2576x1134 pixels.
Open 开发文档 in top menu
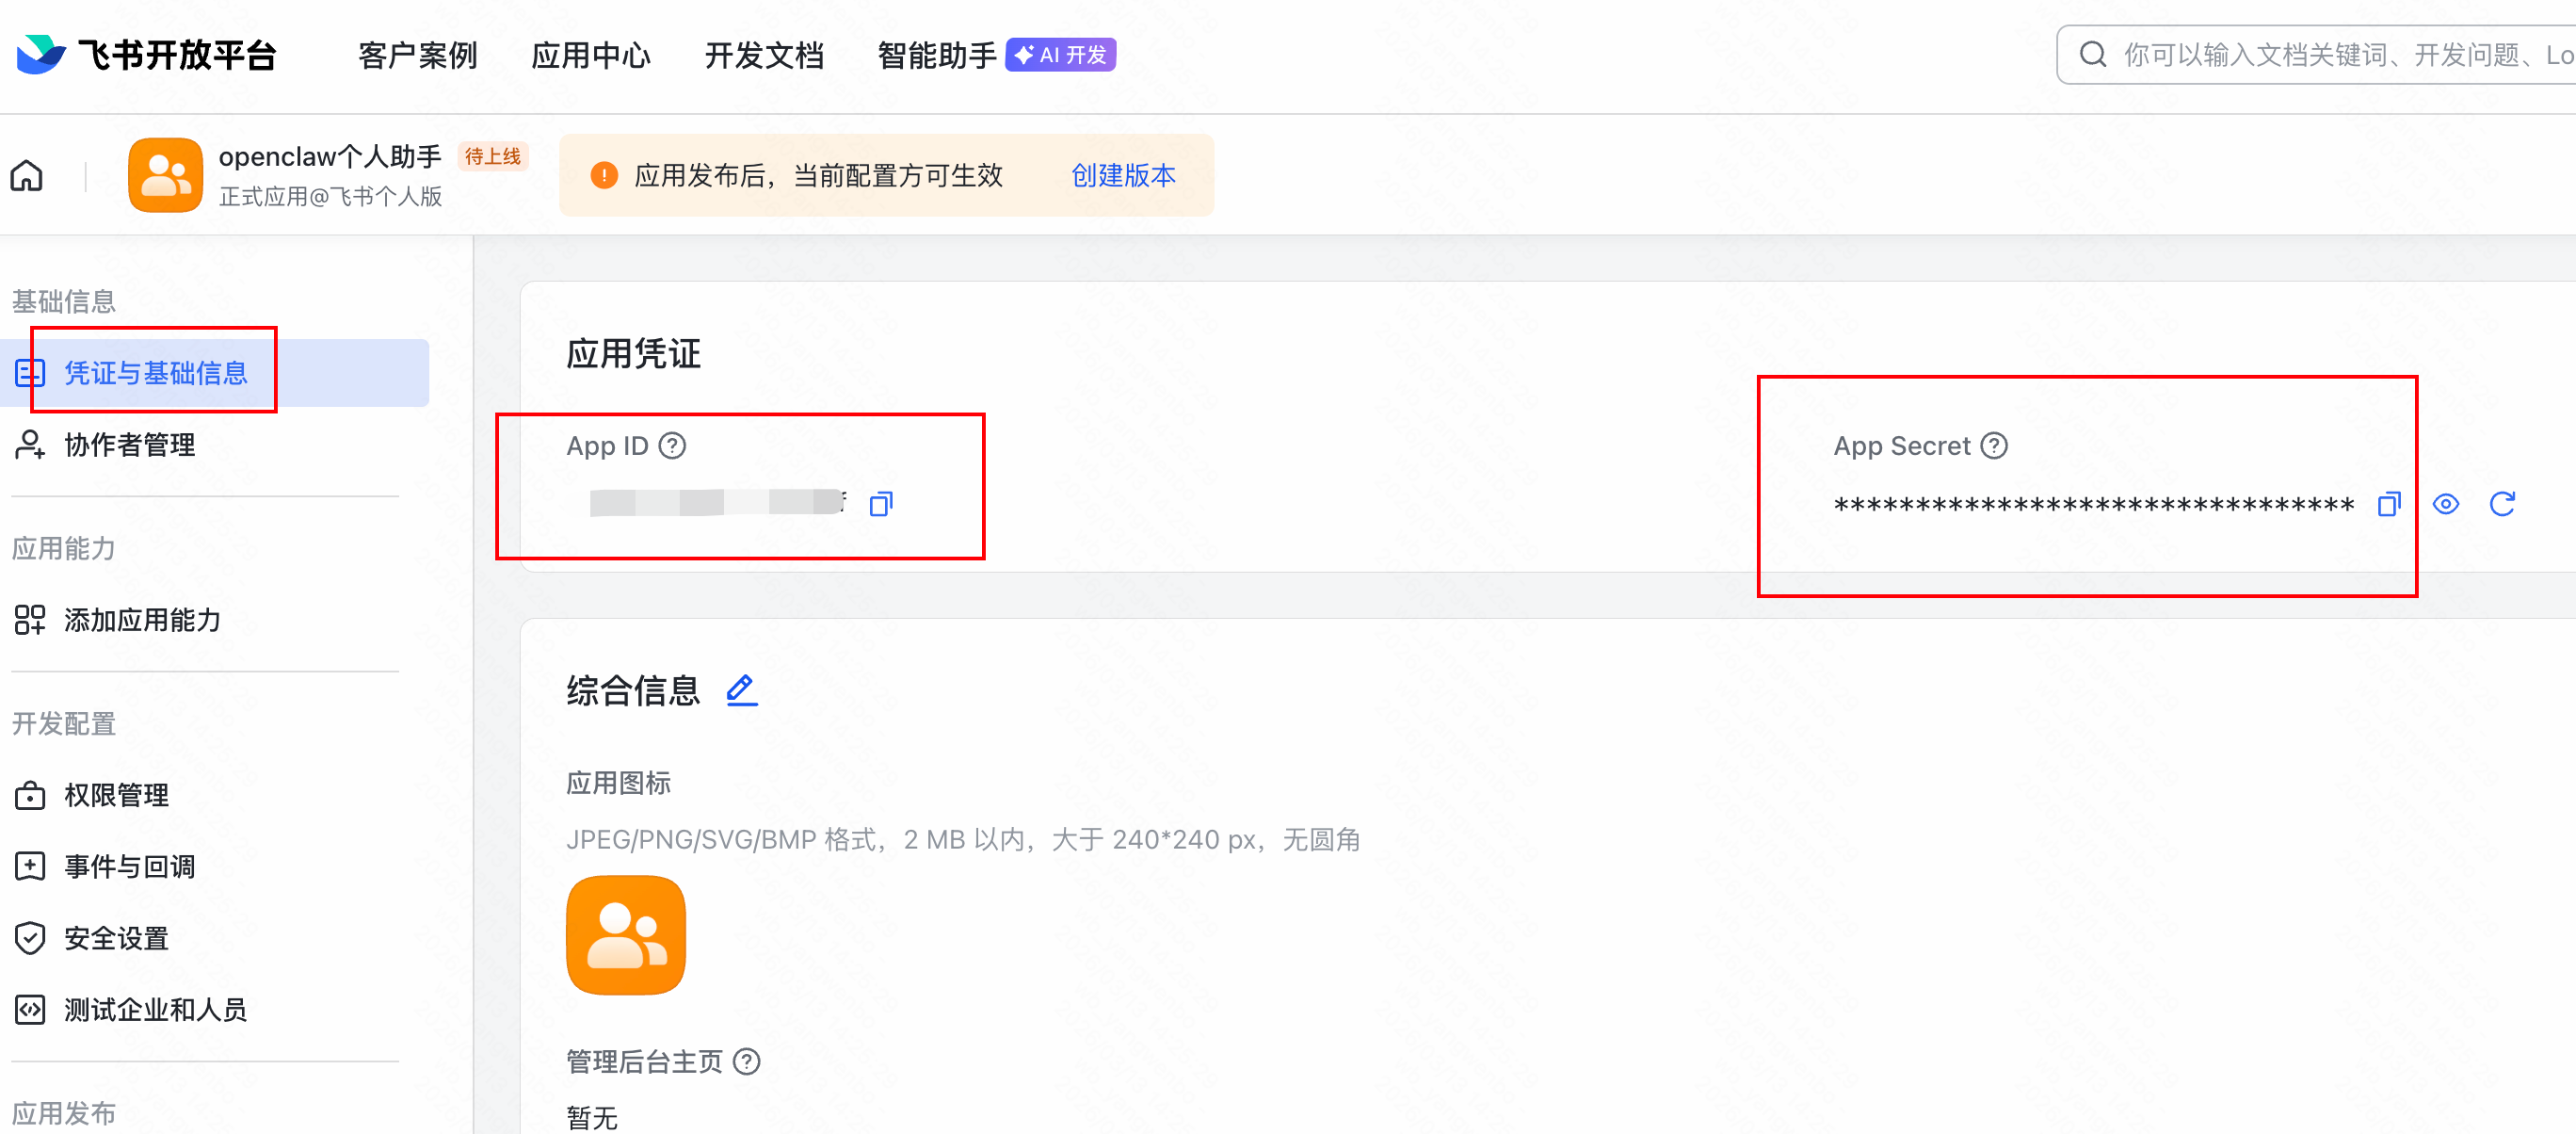click(764, 55)
